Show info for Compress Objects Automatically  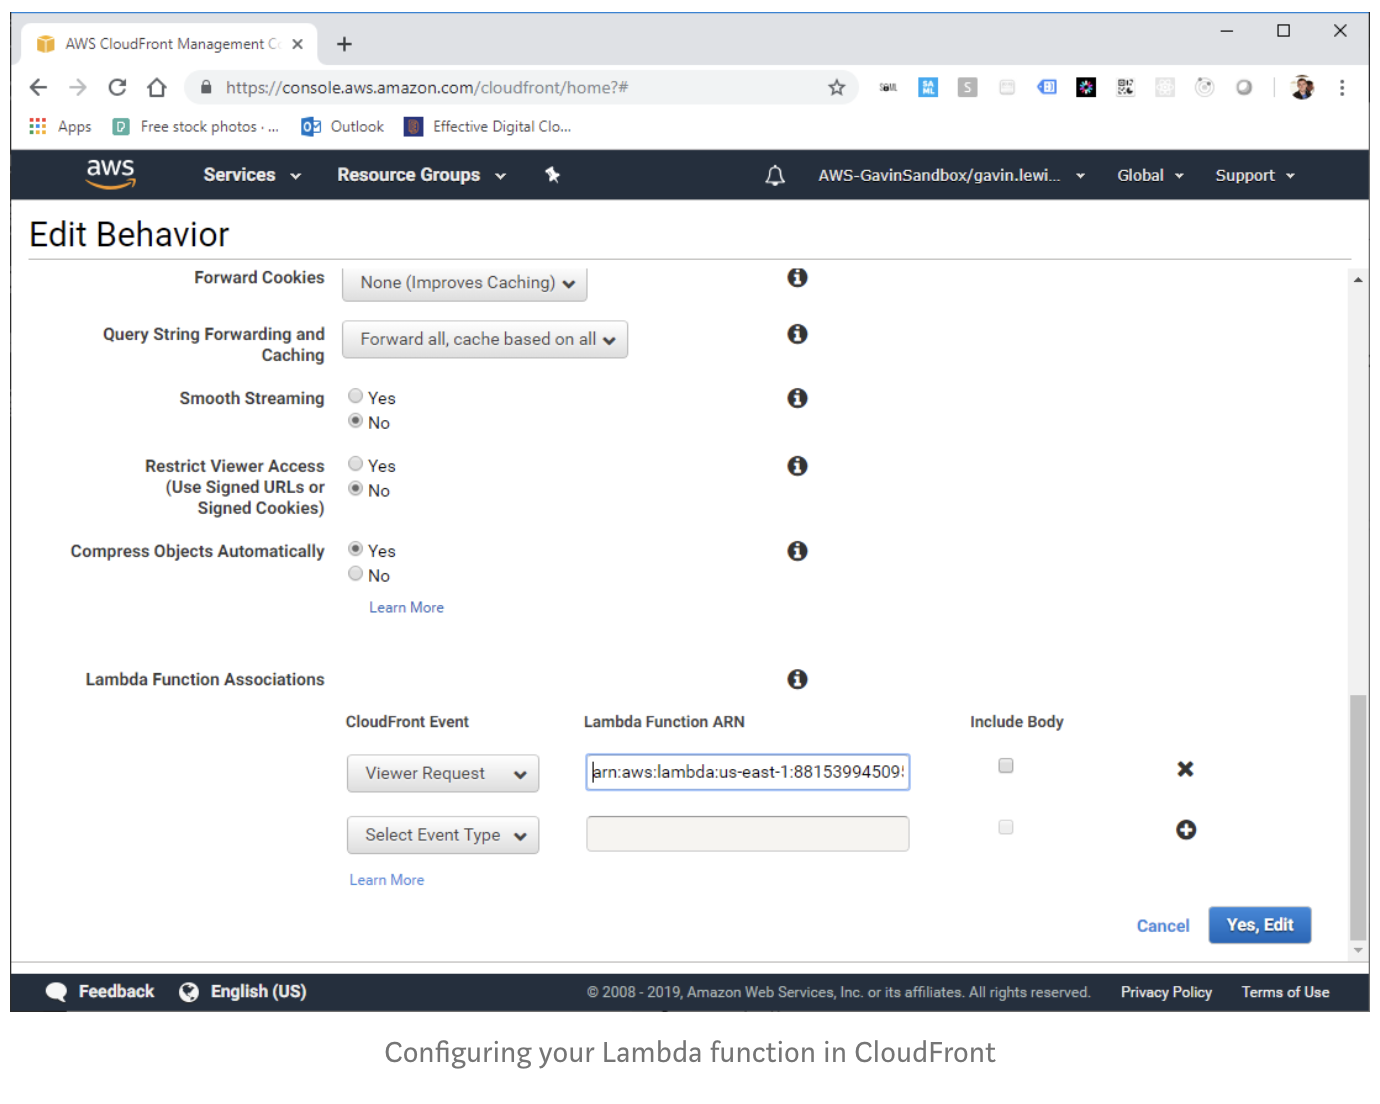(797, 551)
